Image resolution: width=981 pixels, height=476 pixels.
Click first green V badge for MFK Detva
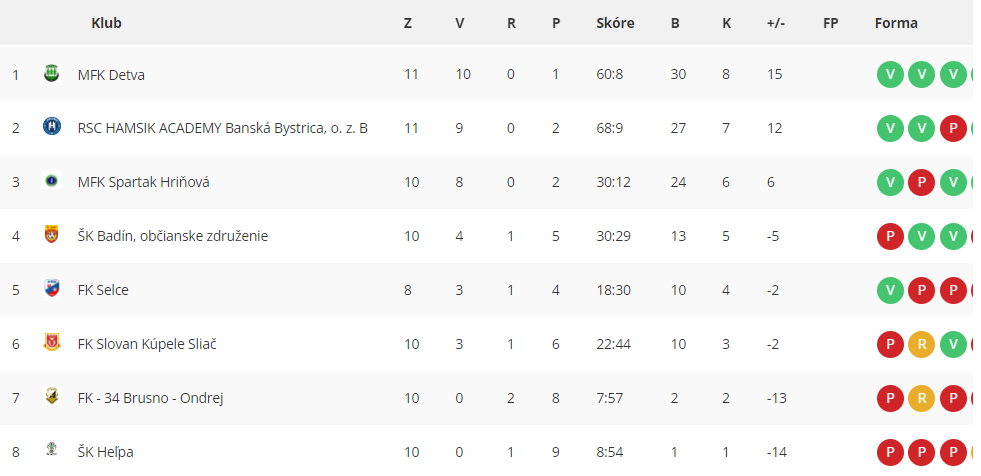click(x=890, y=74)
